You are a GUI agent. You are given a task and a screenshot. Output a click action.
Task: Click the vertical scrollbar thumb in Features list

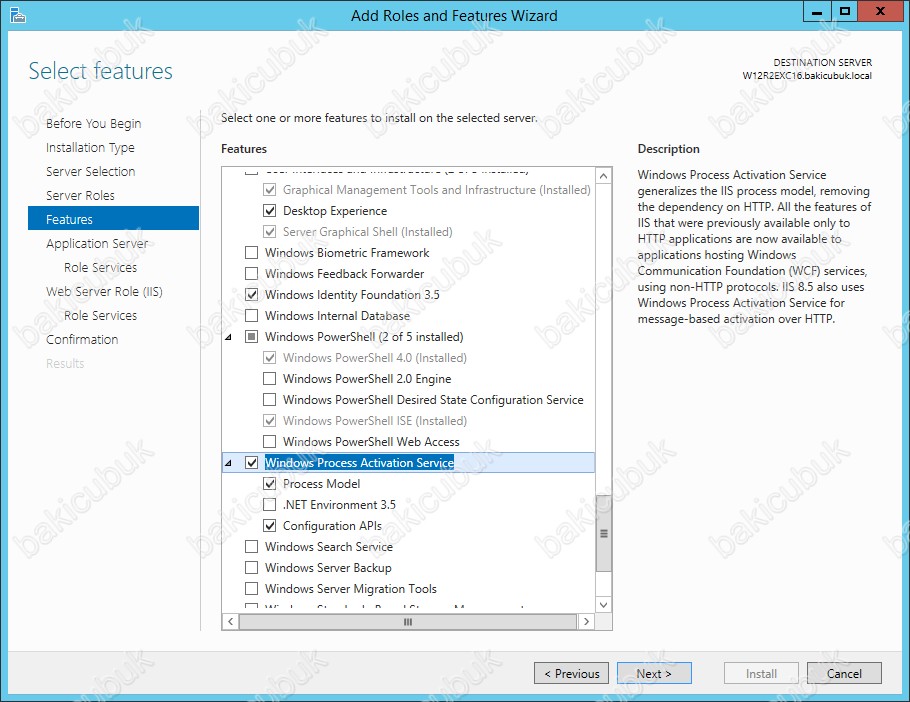tap(604, 533)
